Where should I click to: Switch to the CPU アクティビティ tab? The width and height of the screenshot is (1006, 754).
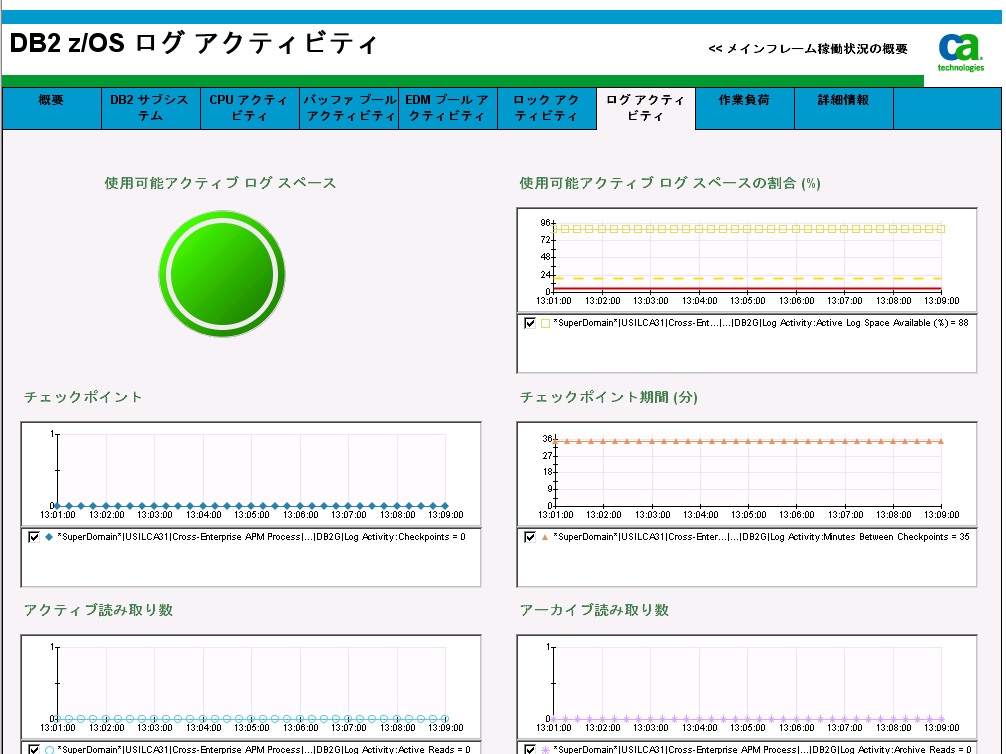tap(248, 107)
